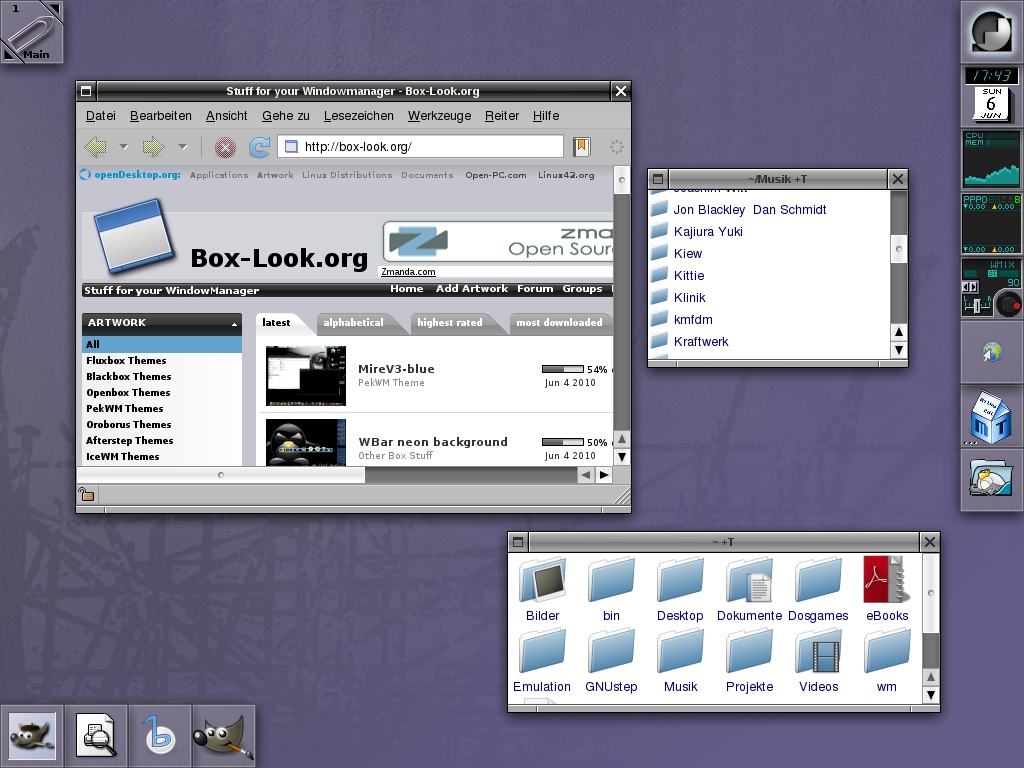Click the blue reload page button
Image resolution: width=1024 pixels, height=768 pixels.
[x=259, y=147]
